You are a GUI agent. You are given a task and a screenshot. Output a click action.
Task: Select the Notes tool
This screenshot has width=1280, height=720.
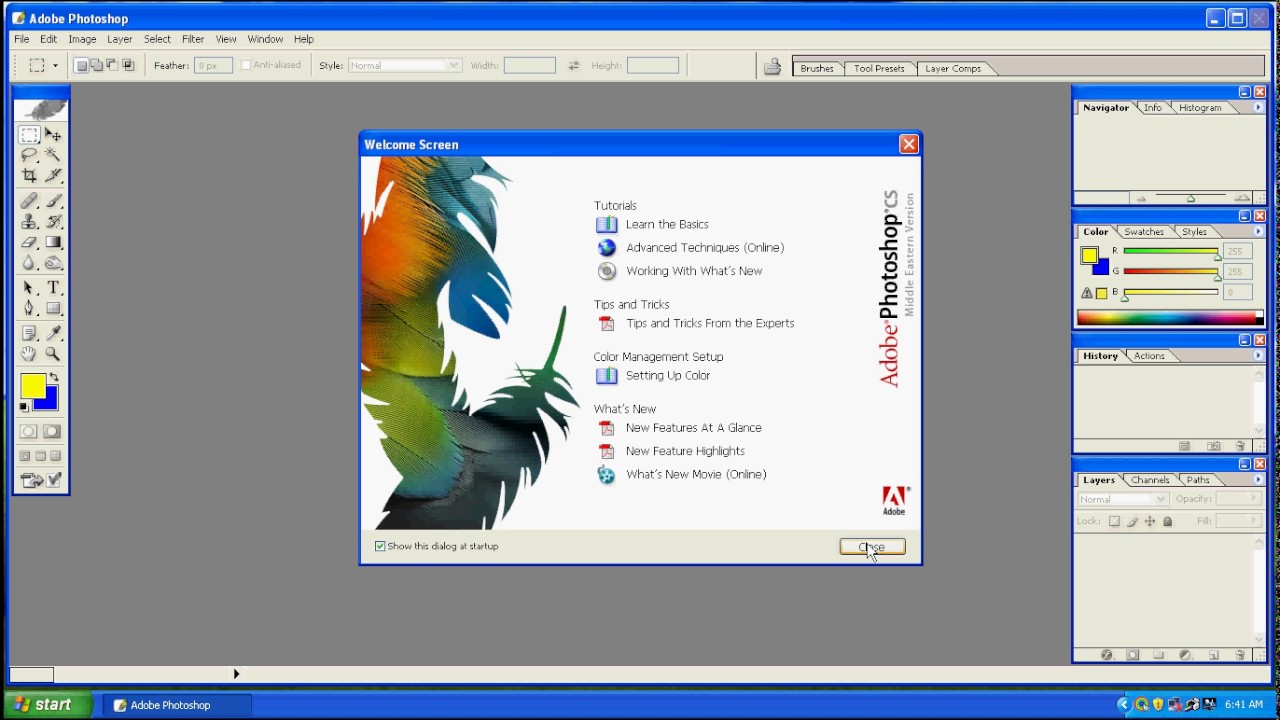tap(29, 333)
